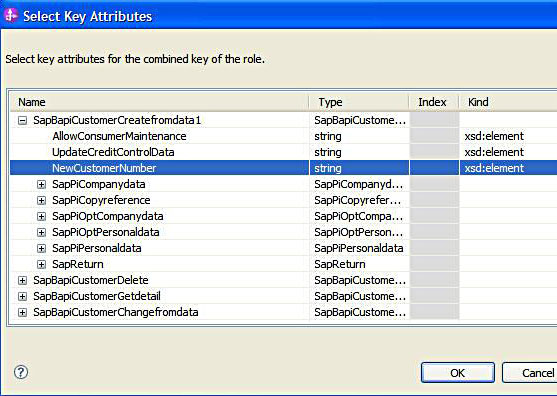Click the Index column header

[434, 102]
